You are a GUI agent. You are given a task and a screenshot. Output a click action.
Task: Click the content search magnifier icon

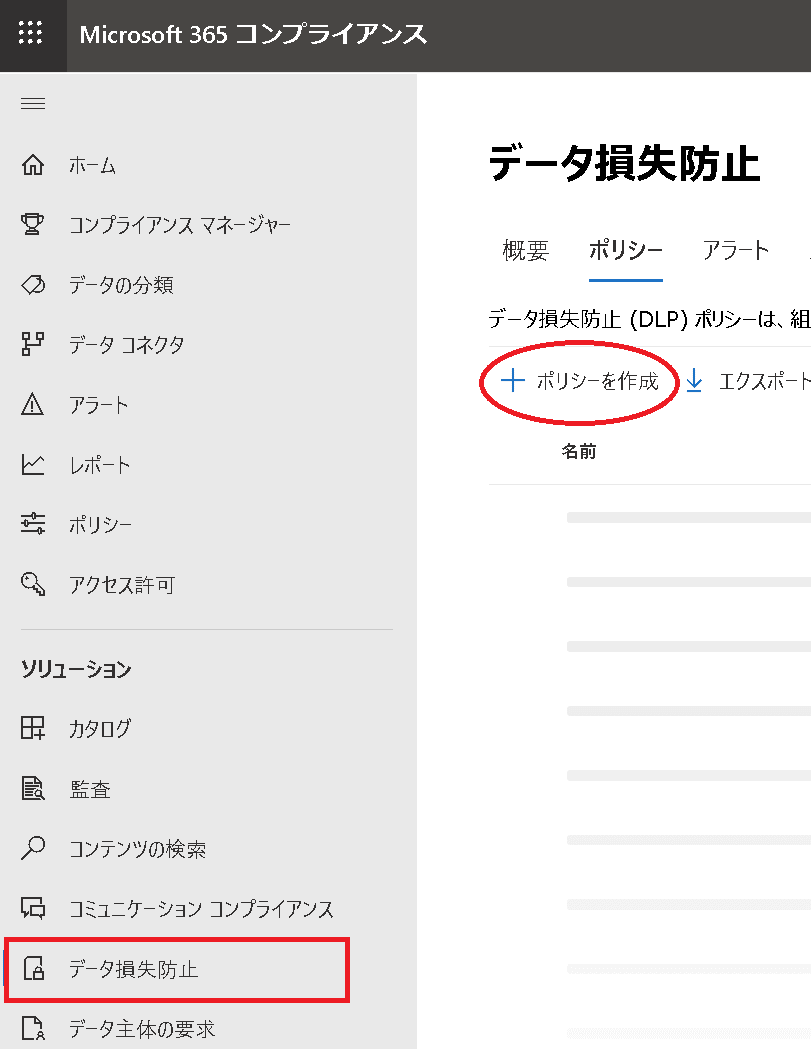[33, 848]
